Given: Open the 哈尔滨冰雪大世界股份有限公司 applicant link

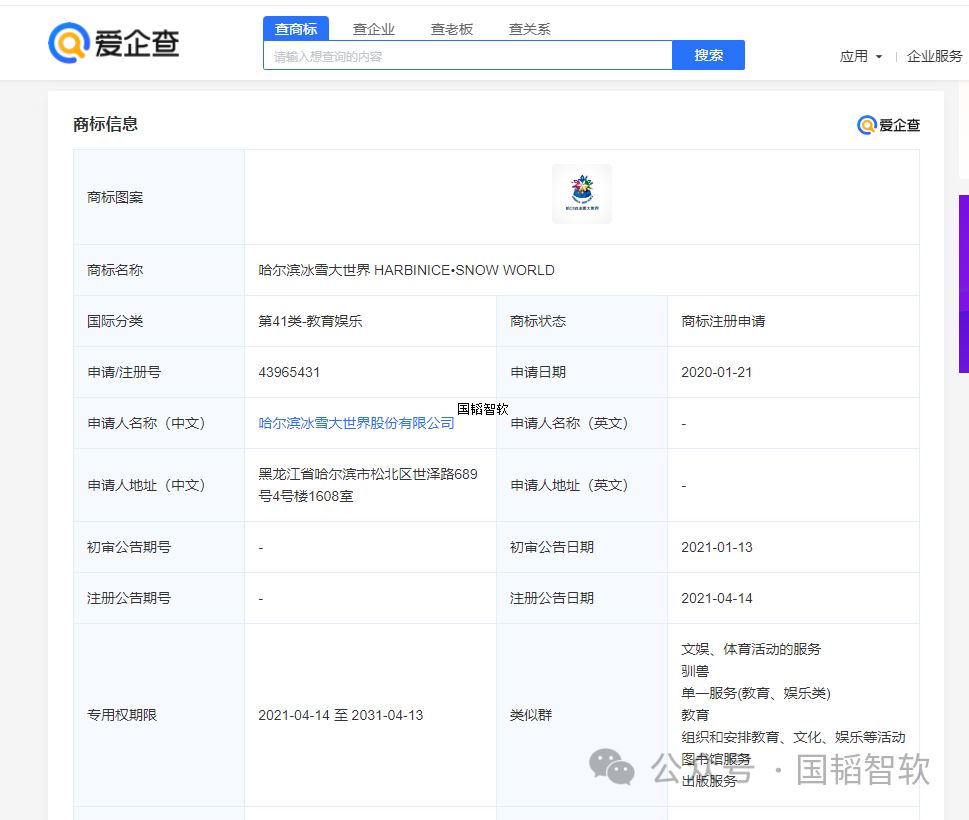Looking at the screenshot, I should (x=357, y=423).
